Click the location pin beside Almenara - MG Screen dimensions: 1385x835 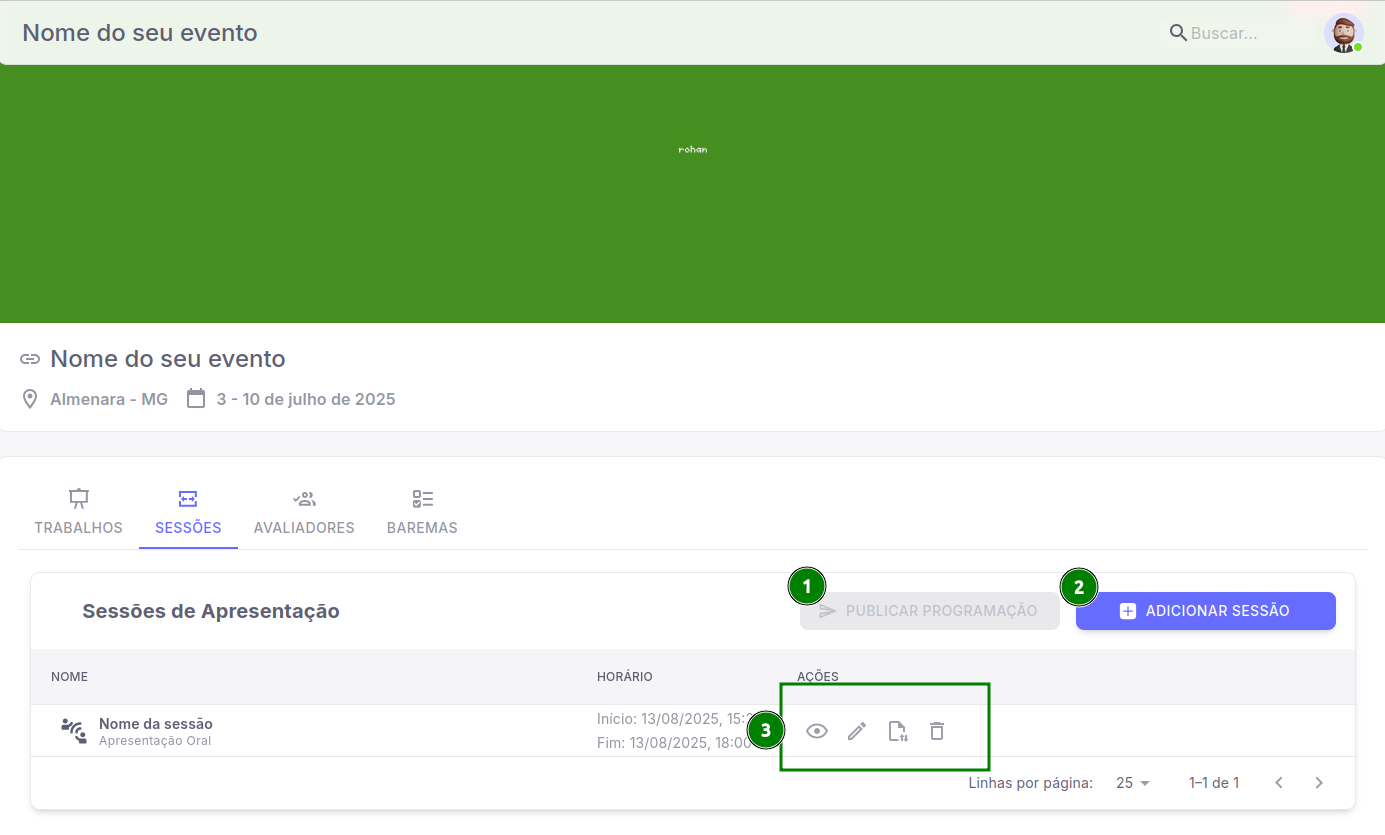30,399
